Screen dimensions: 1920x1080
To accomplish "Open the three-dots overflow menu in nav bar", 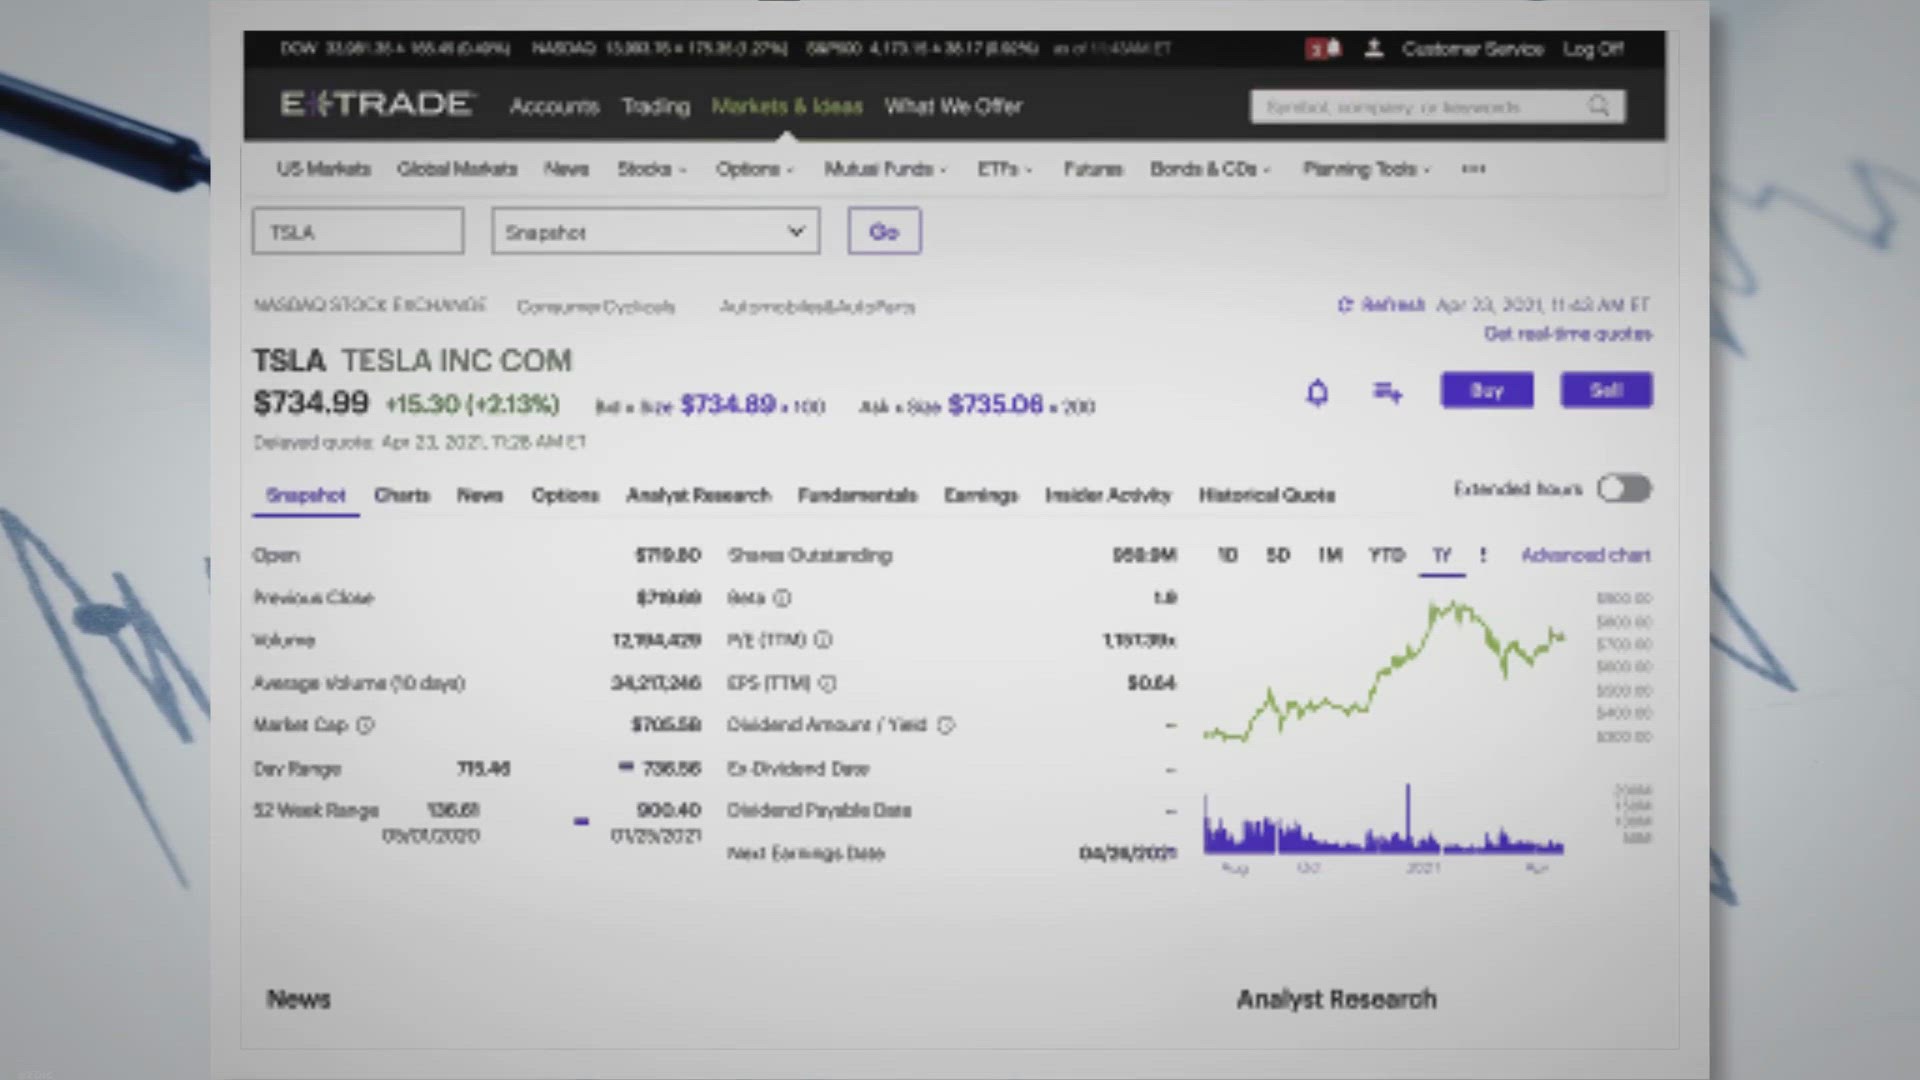I will pyautogui.click(x=1473, y=169).
